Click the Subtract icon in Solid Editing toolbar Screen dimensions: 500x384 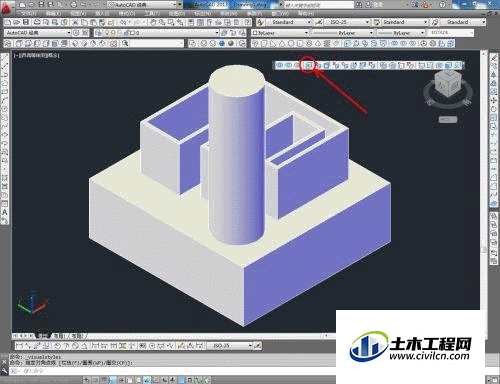288,65
